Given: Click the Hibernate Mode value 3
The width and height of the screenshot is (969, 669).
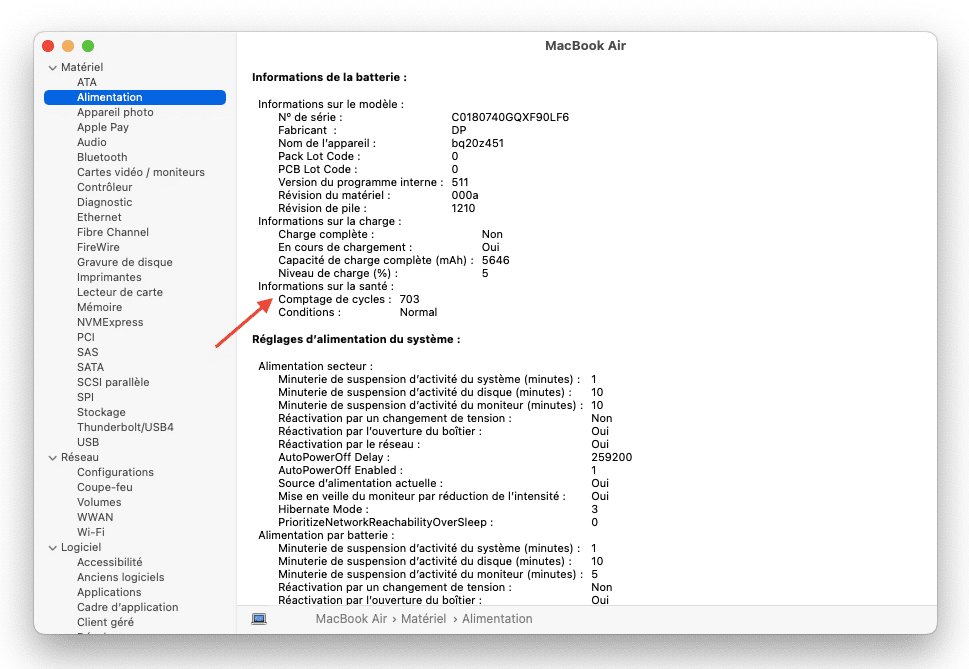Looking at the screenshot, I should coord(595,510).
